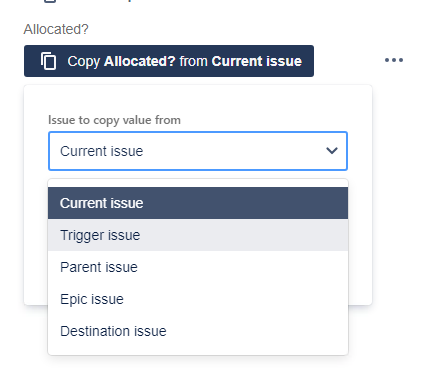
Task: Click the Allocated? field label
Action: (56, 29)
